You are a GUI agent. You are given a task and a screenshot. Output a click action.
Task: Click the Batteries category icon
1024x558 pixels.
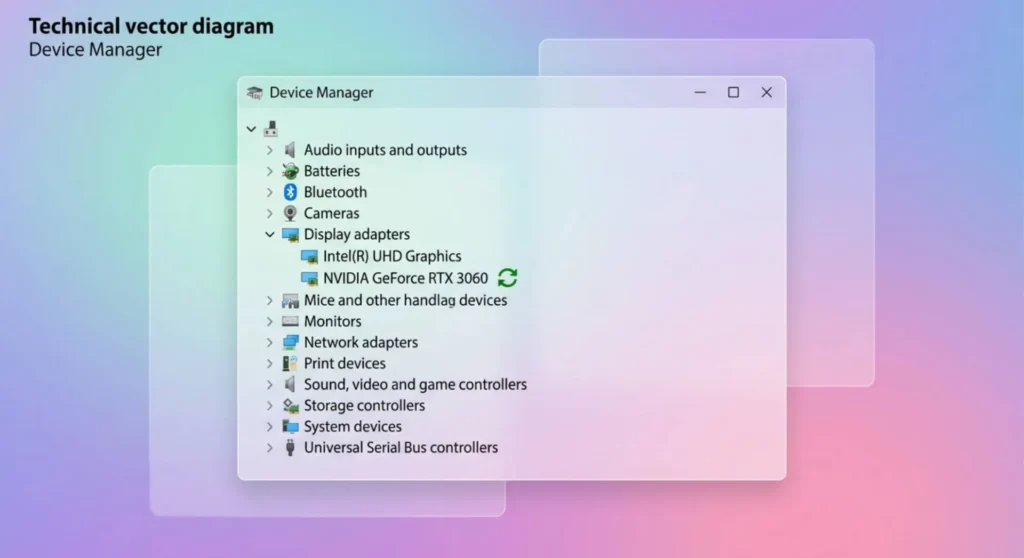290,171
